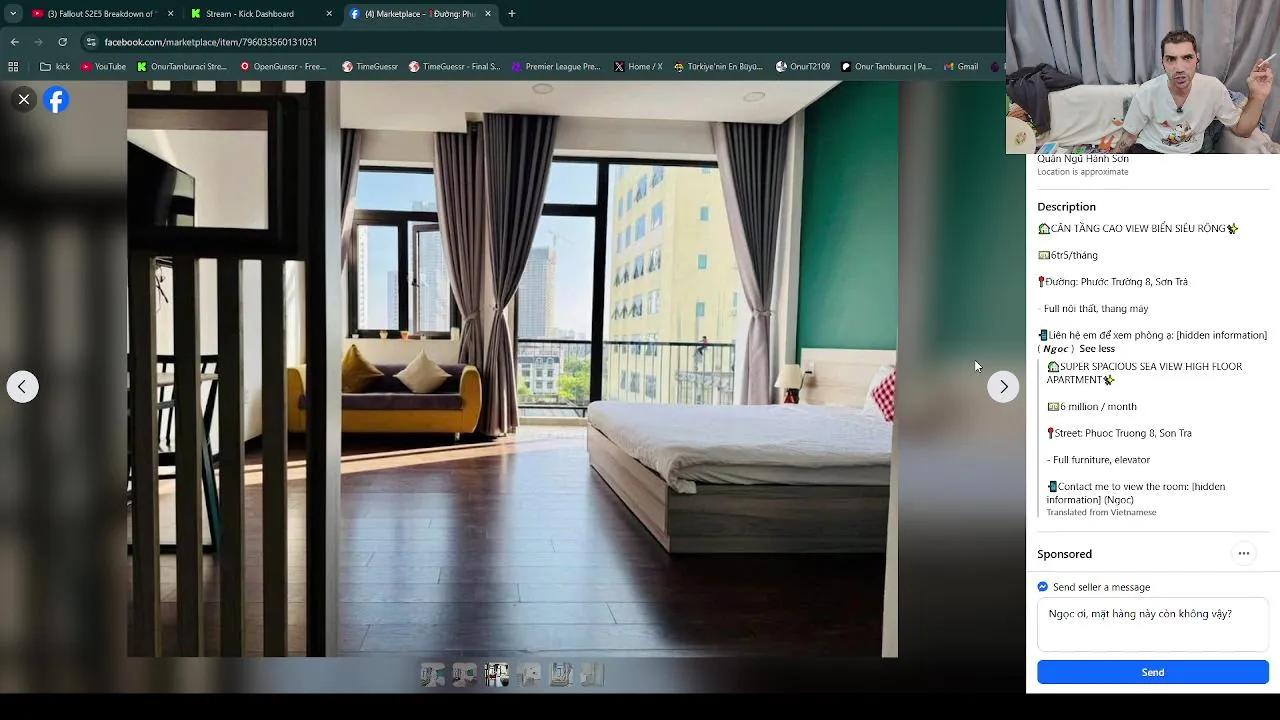Close the Kick Dashboard tab

pos(329,14)
